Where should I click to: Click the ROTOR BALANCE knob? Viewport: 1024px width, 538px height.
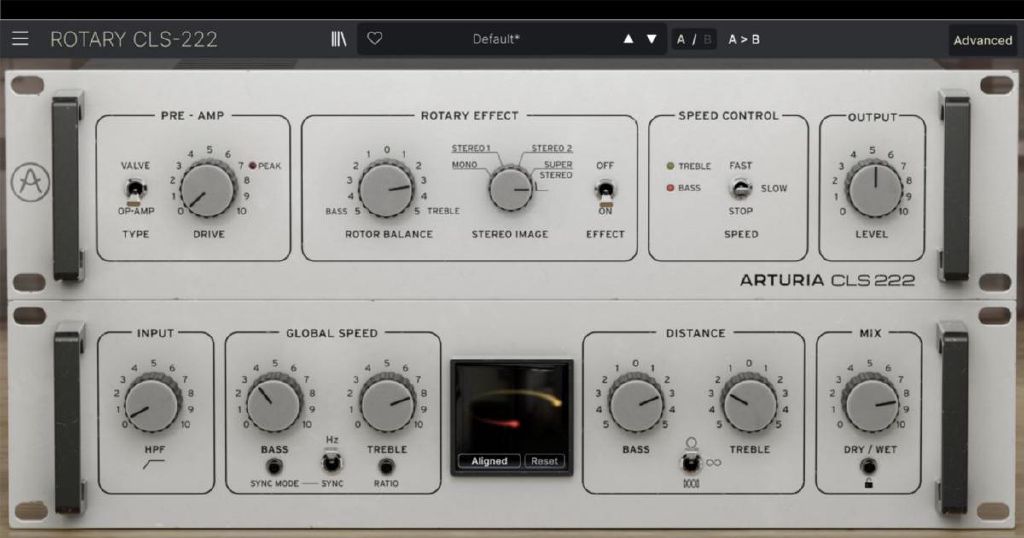[387, 190]
